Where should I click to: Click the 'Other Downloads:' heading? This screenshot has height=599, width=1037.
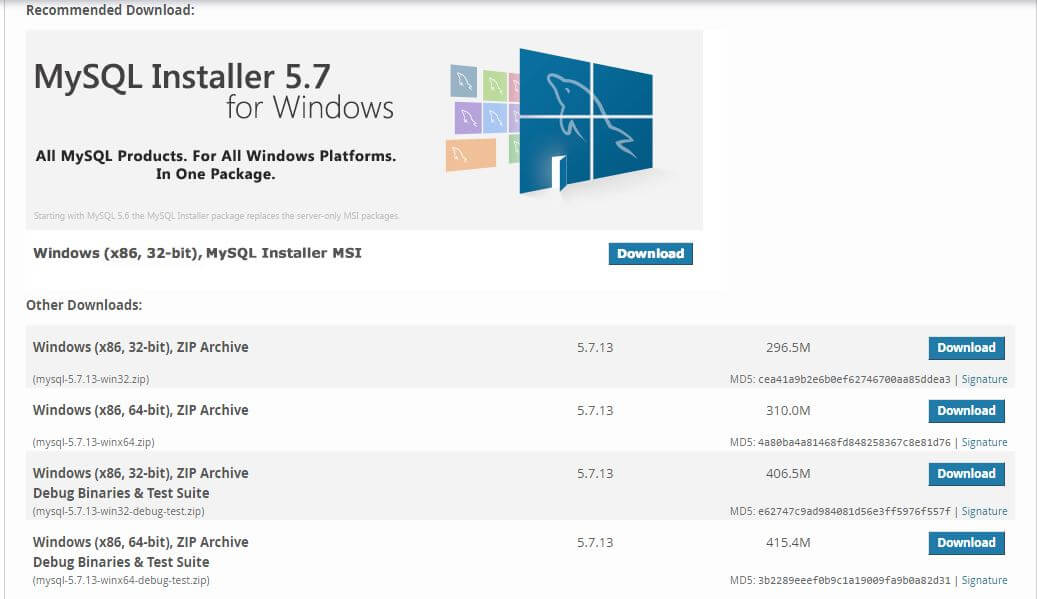click(84, 305)
